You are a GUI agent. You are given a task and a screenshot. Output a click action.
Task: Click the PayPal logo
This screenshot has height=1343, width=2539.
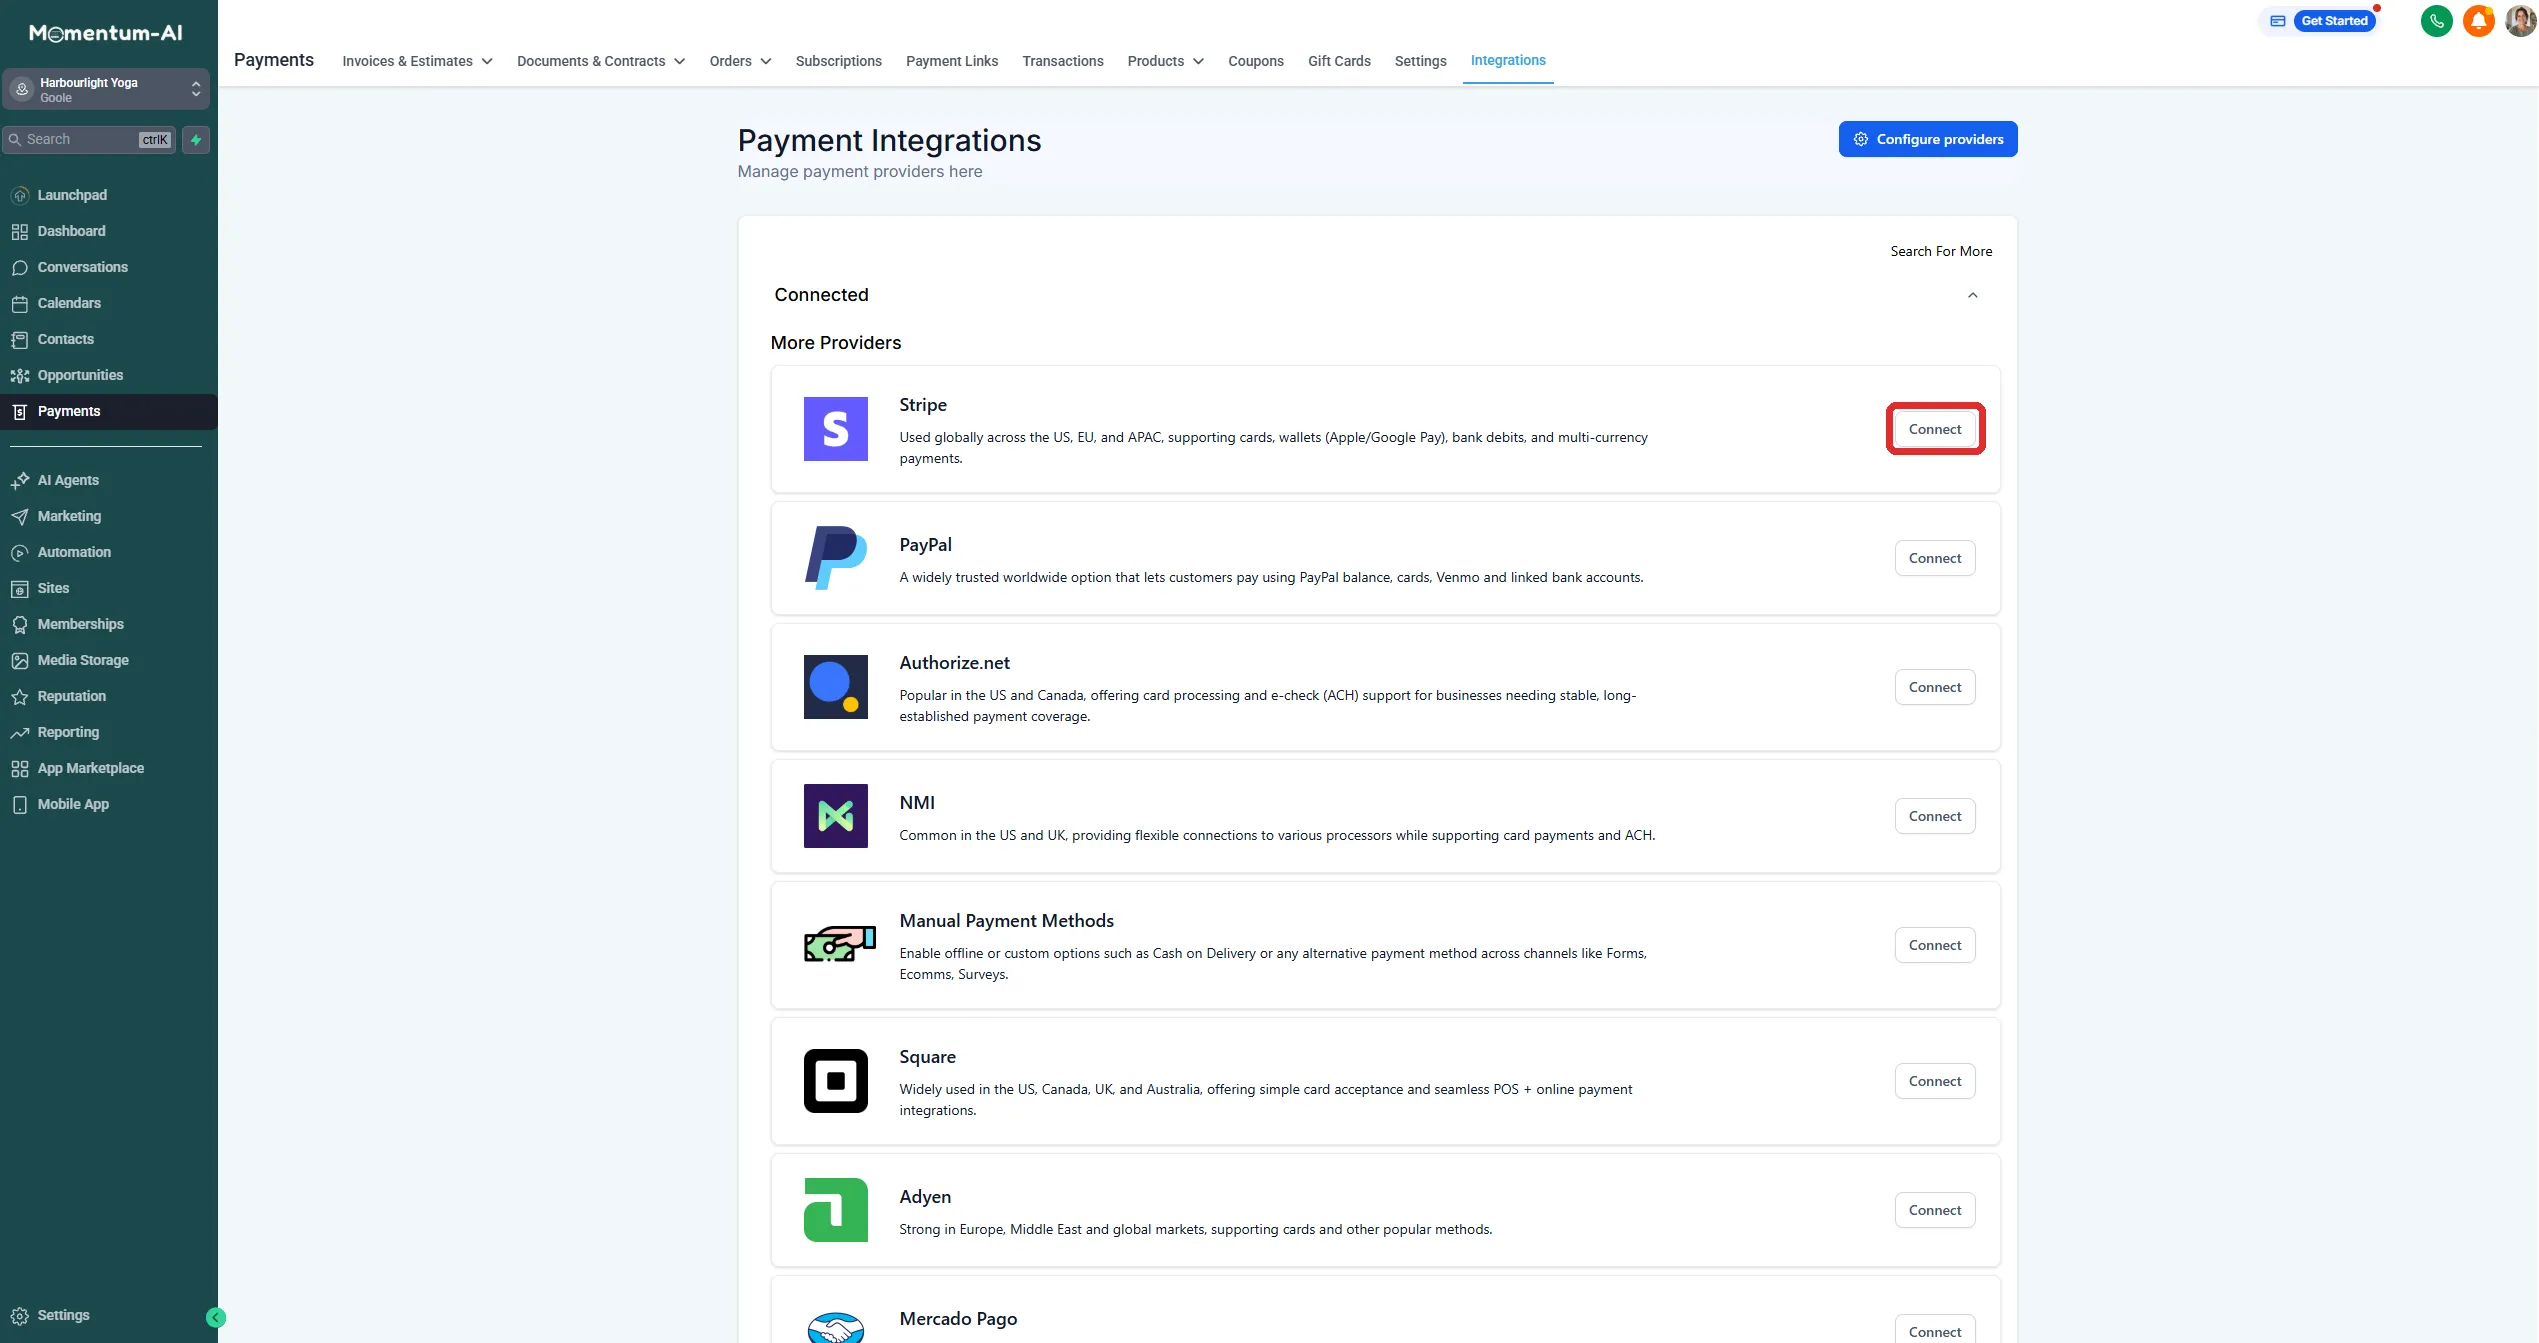(x=835, y=558)
